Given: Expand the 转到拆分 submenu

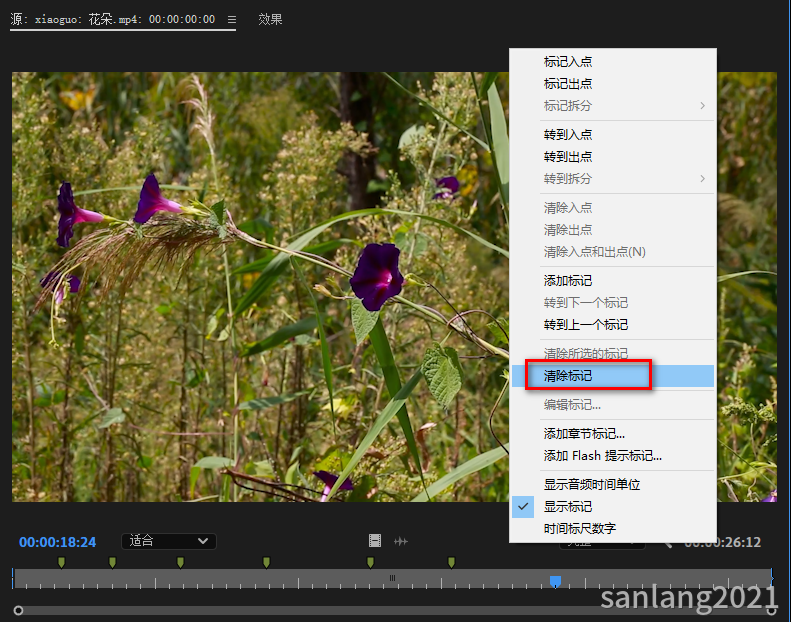Looking at the screenshot, I should pyautogui.click(x=613, y=179).
